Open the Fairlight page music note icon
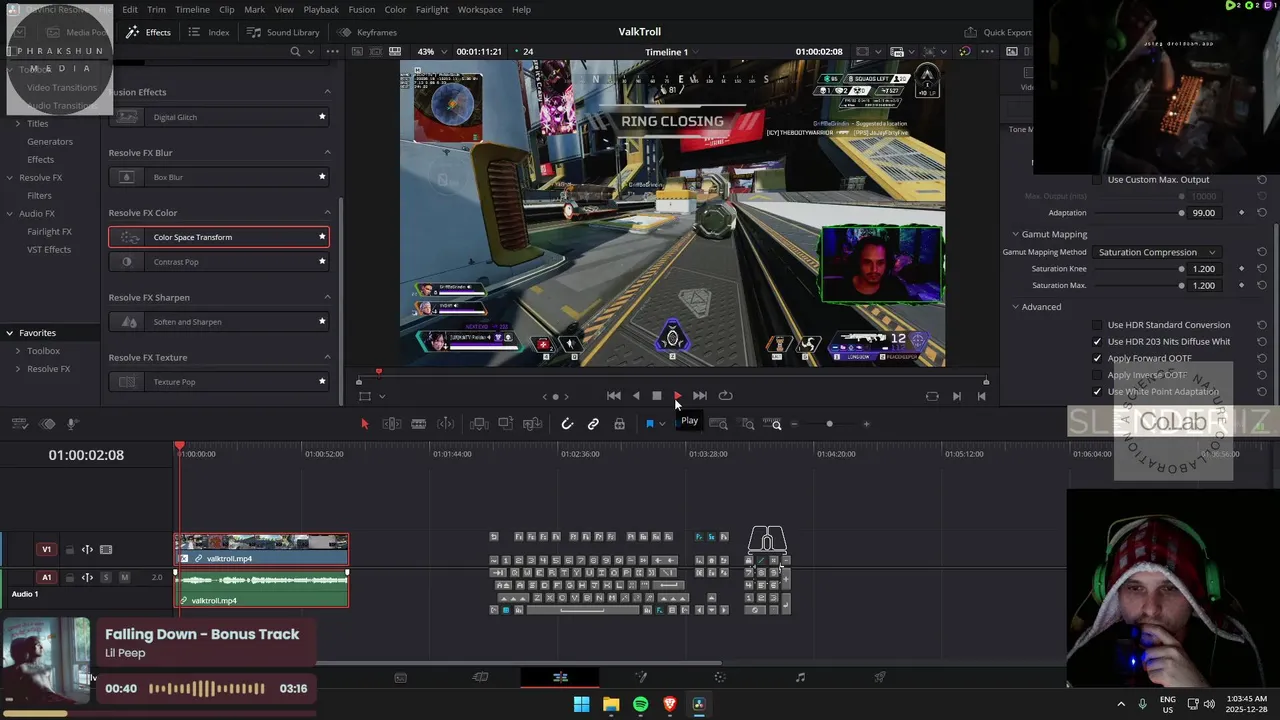This screenshot has width=1280, height=720. (800, 677)
